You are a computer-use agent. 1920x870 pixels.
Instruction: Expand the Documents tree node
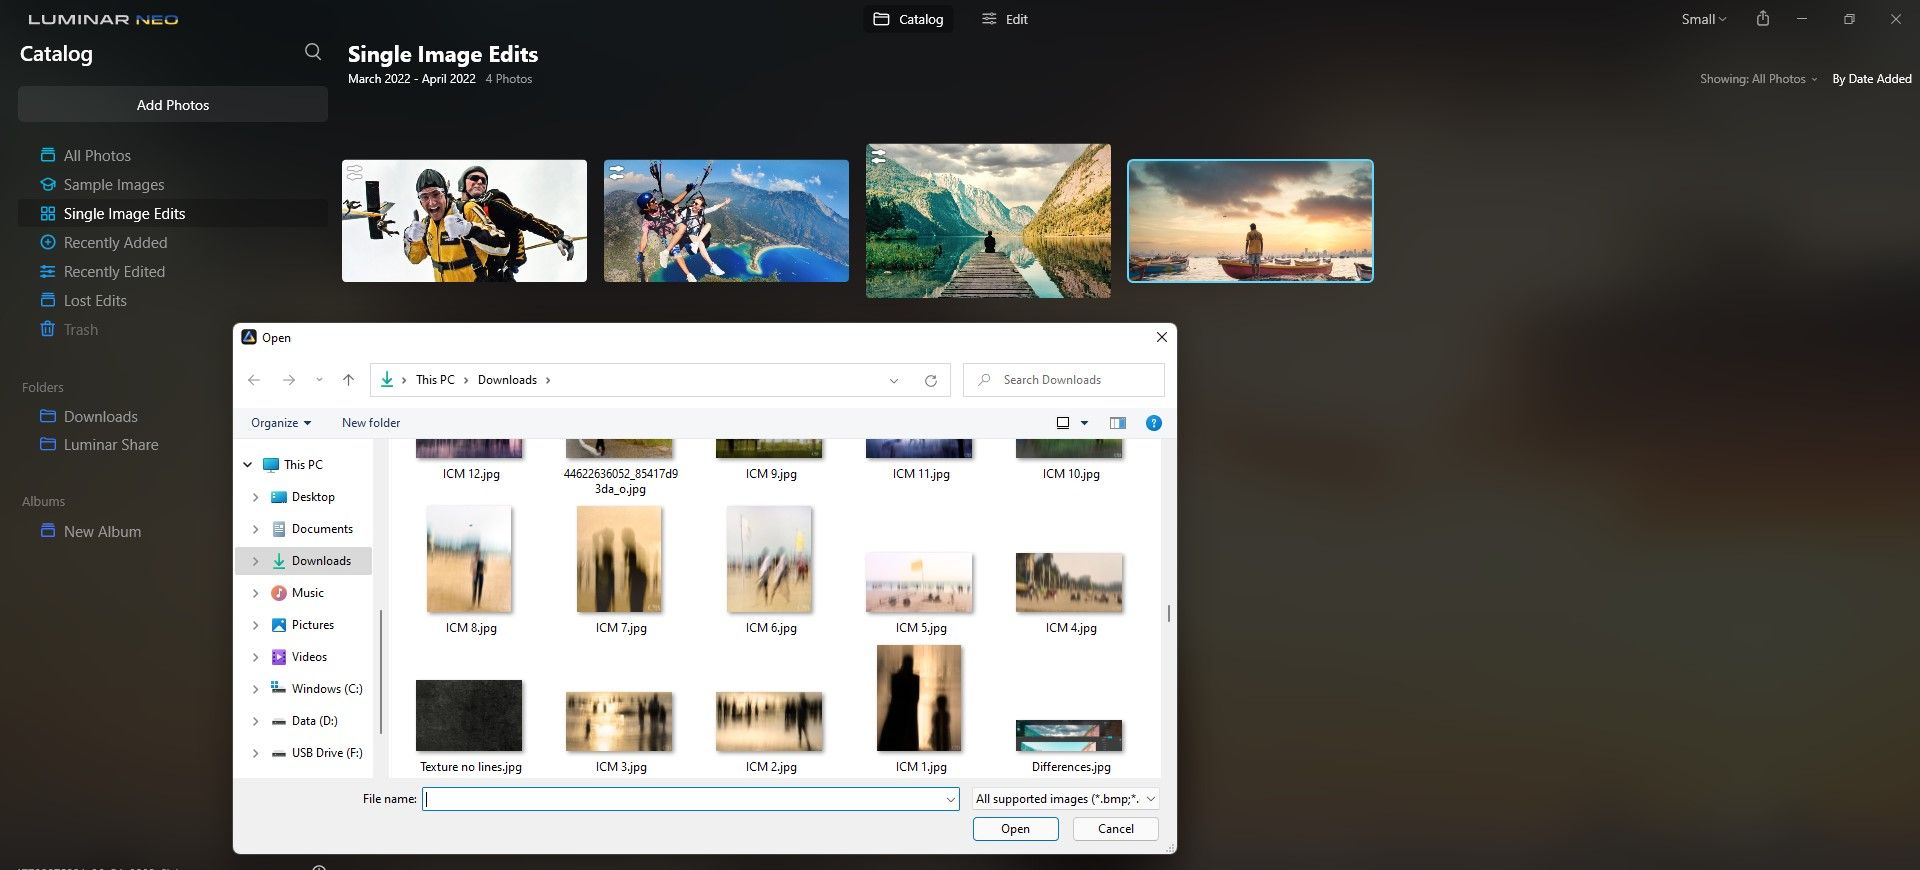click(x=255, y=529)
